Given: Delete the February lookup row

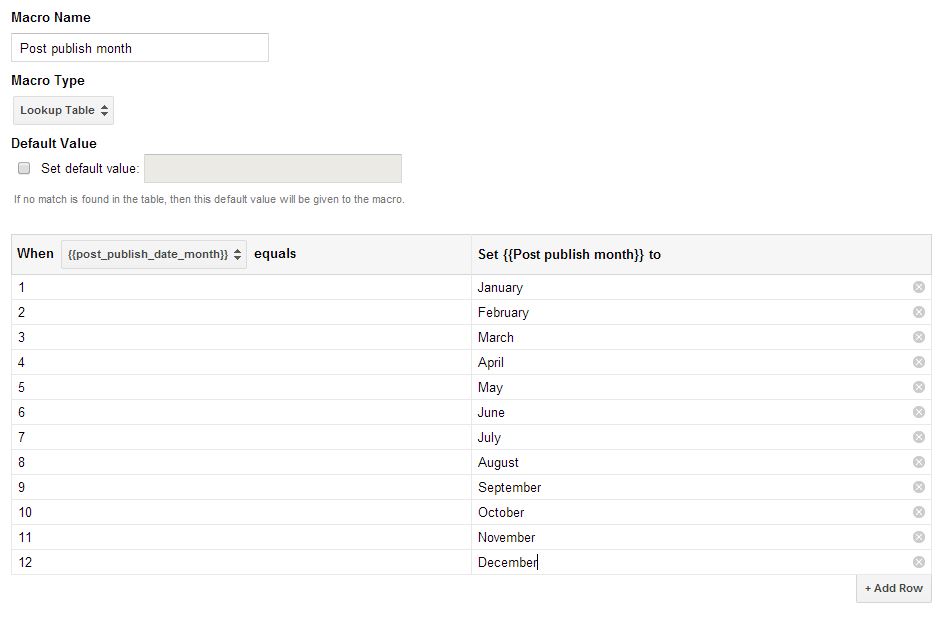Looking at the screenshot, I should pos(918,313).
